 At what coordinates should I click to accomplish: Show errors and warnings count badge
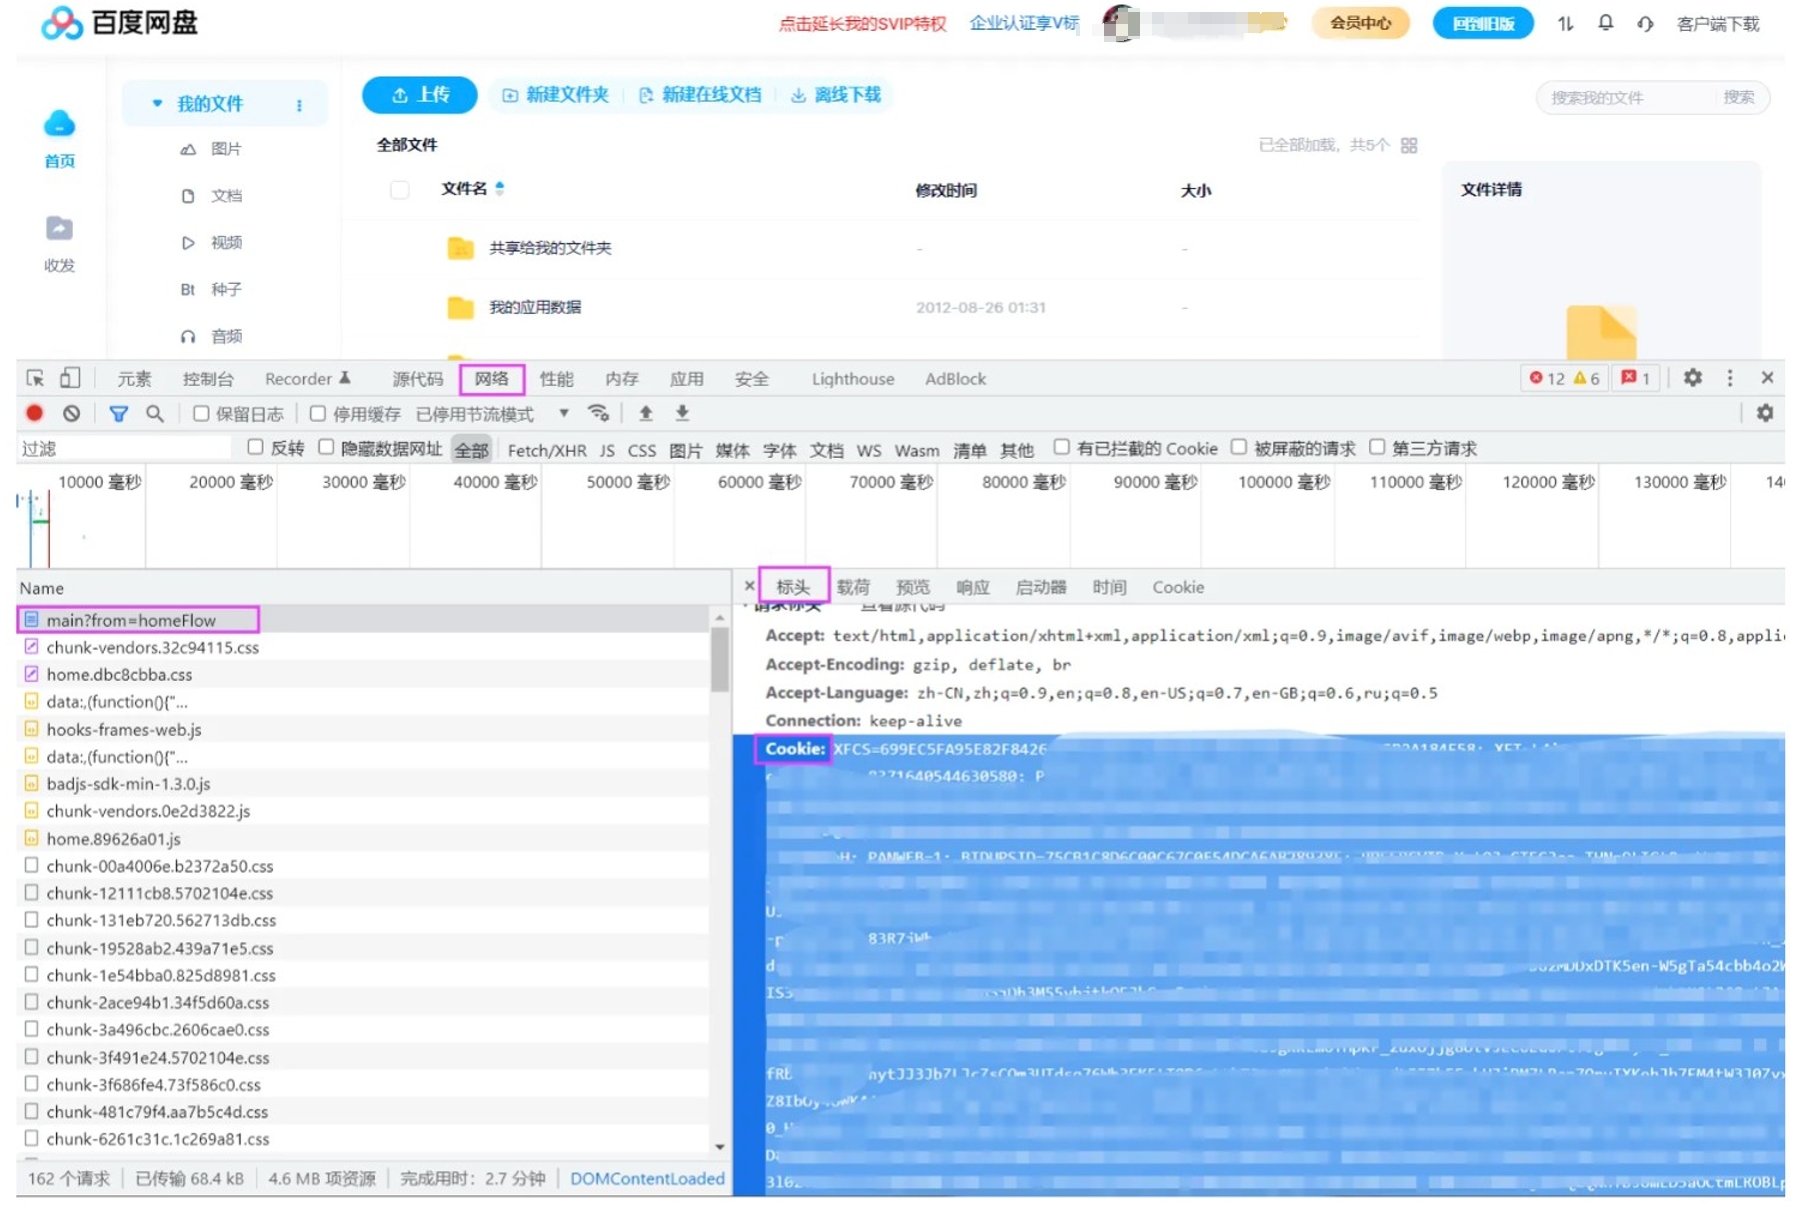coord(1564,378)
